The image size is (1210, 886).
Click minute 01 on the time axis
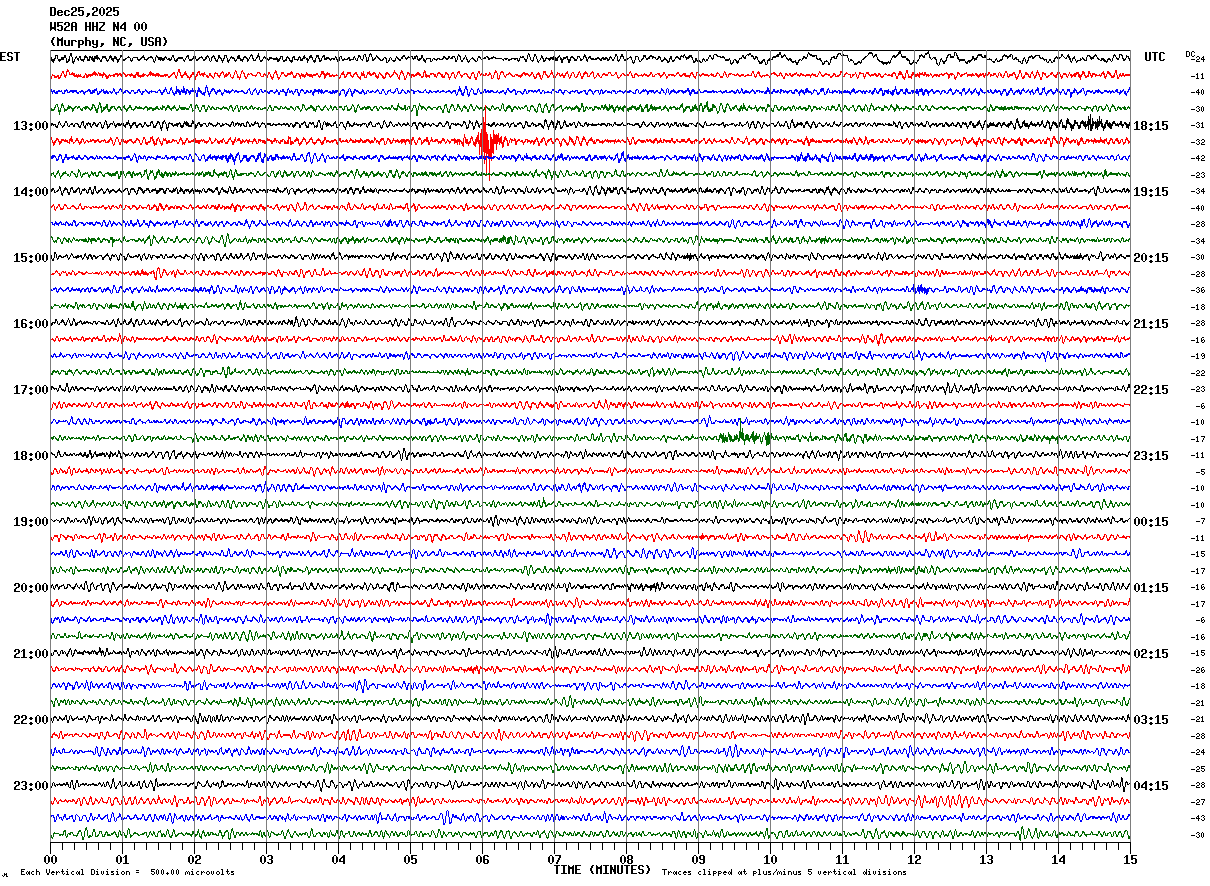point(122,859)
